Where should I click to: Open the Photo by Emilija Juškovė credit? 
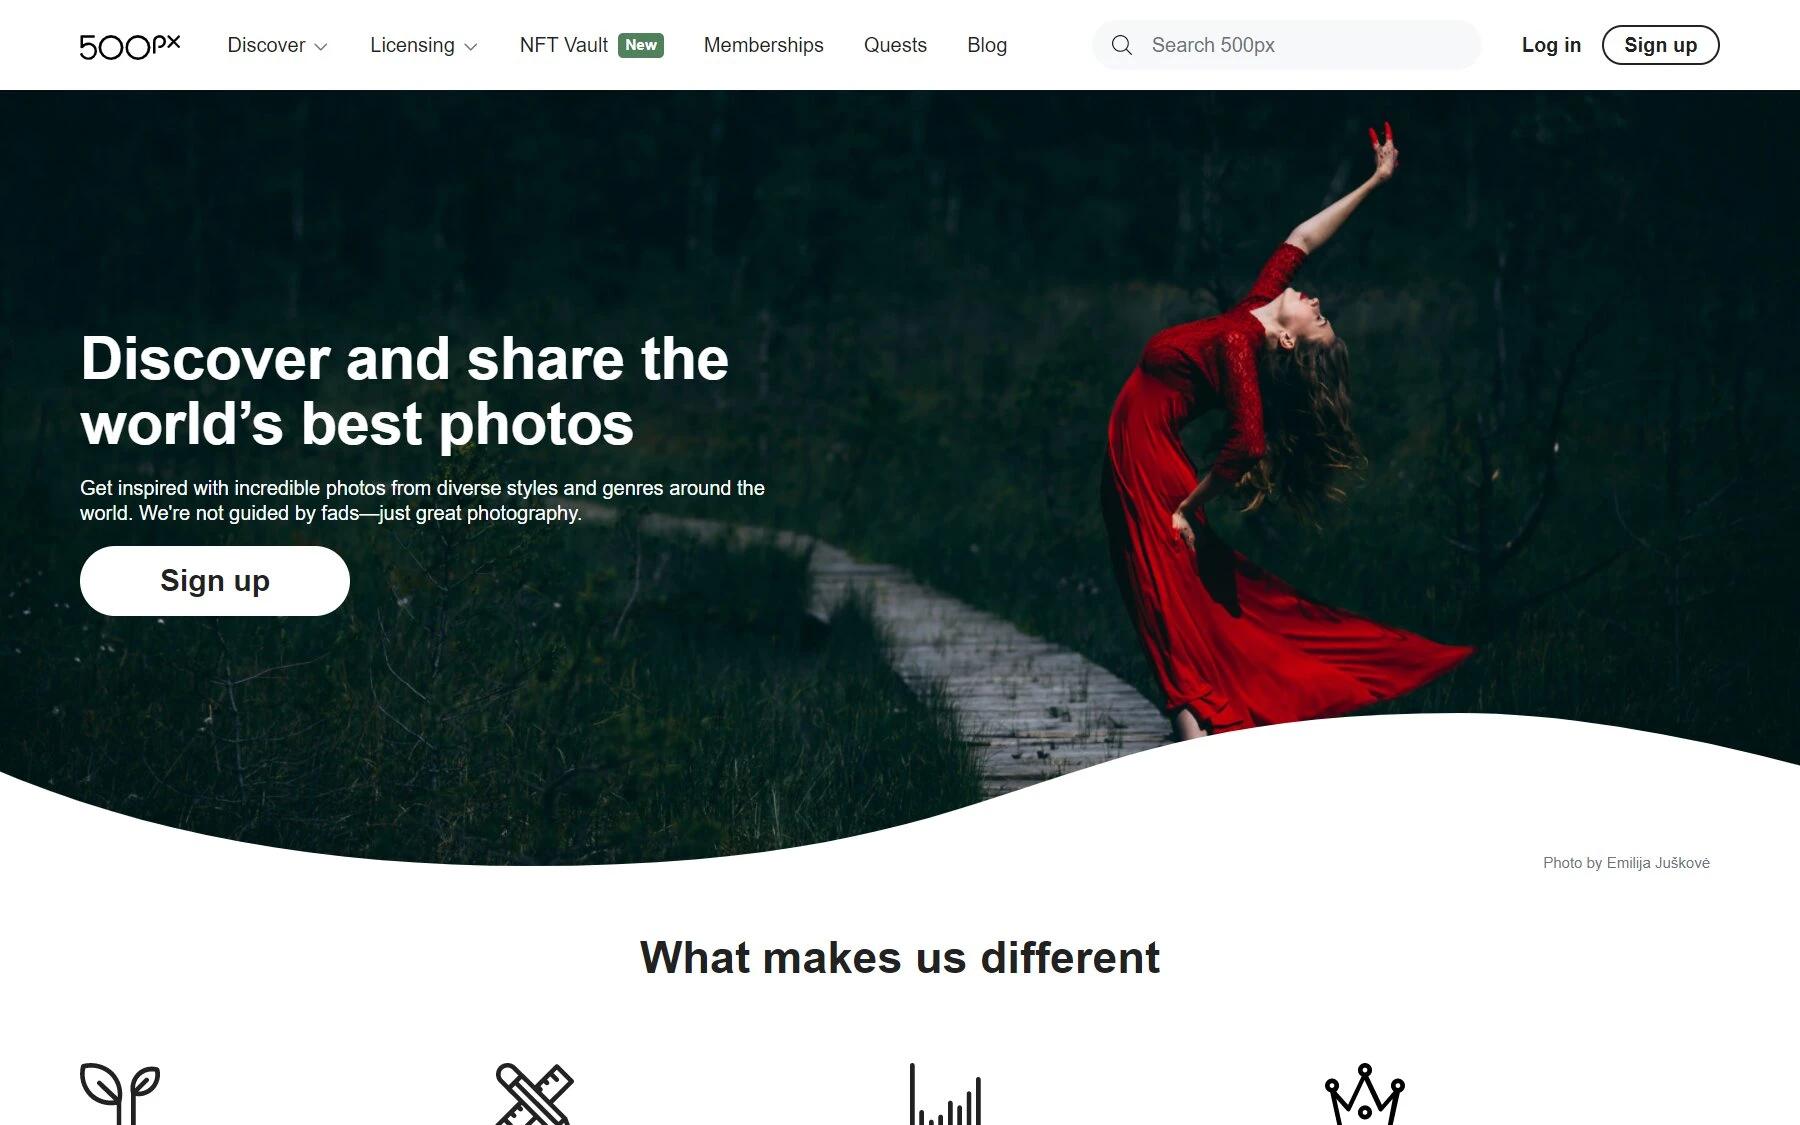point(1626,863)
